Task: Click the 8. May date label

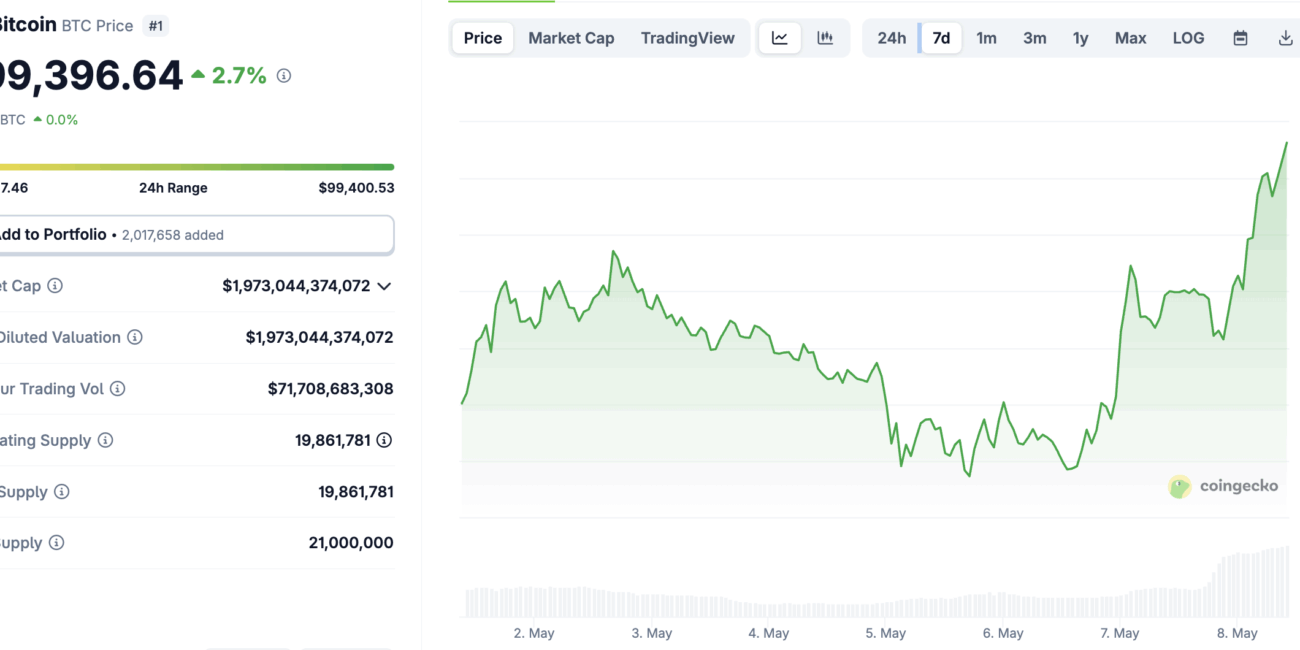Action: (x=1238, y=633)
